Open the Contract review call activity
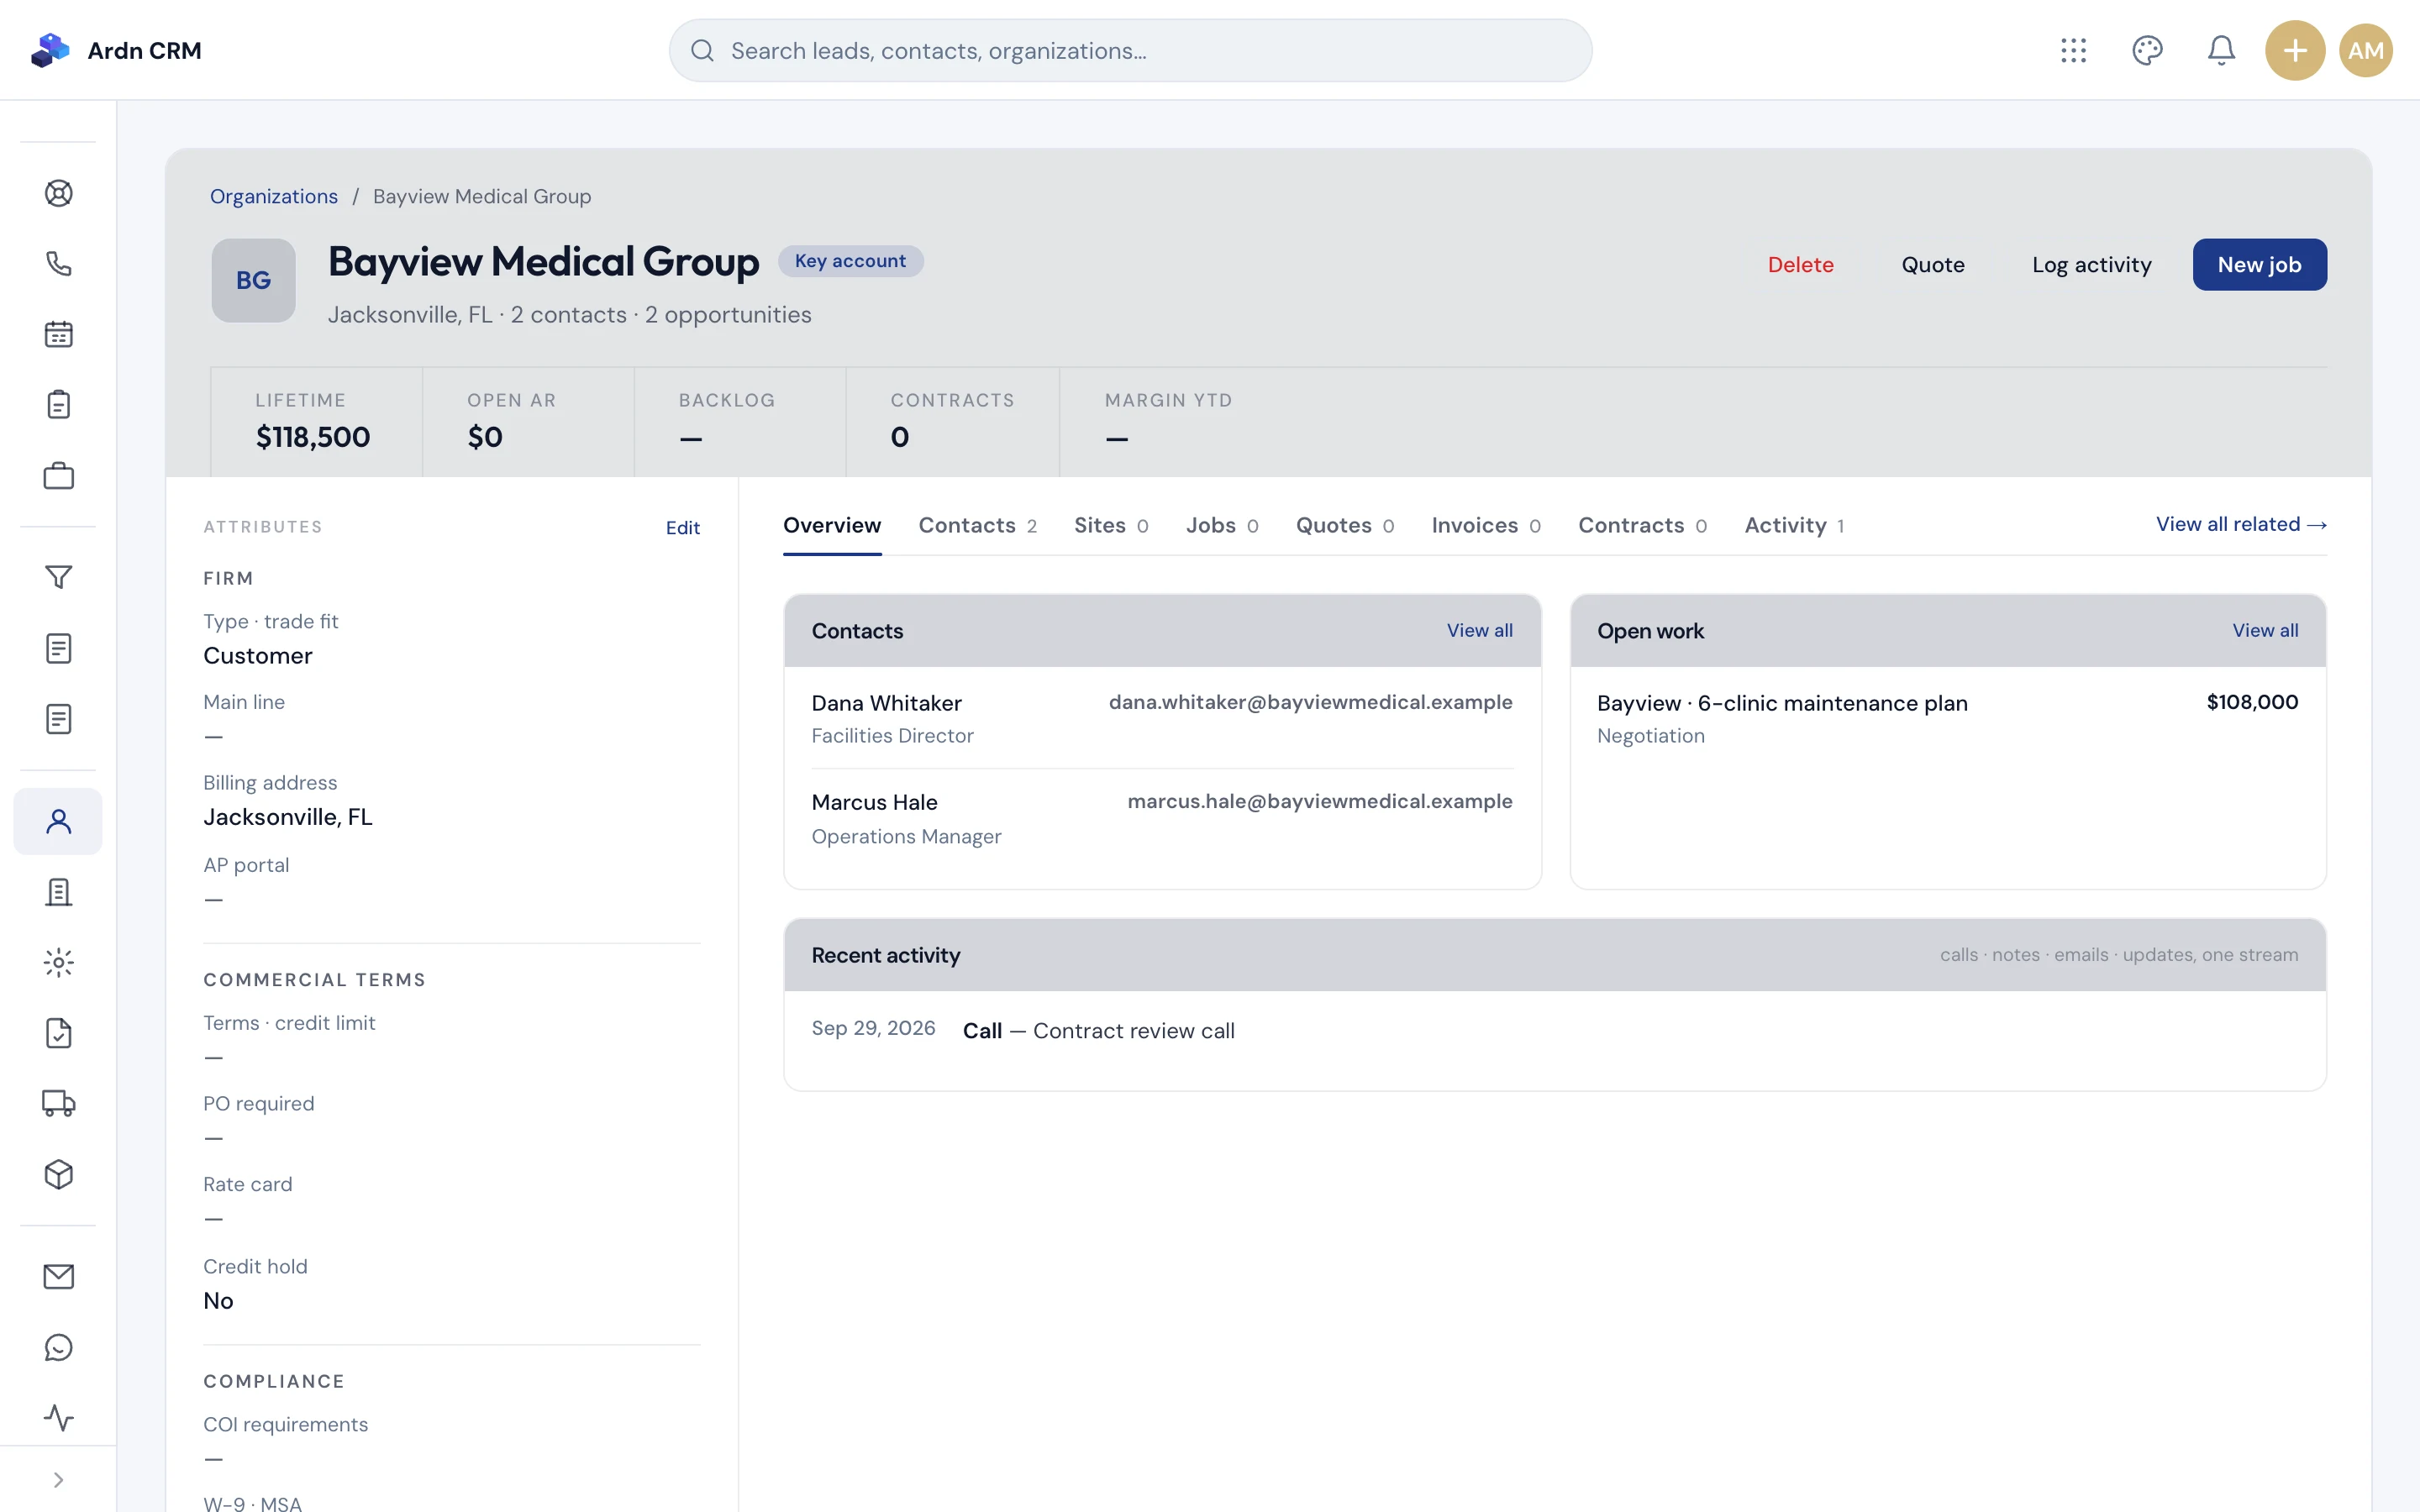This screenshot has width=2420, height=1512. 1555,1031
